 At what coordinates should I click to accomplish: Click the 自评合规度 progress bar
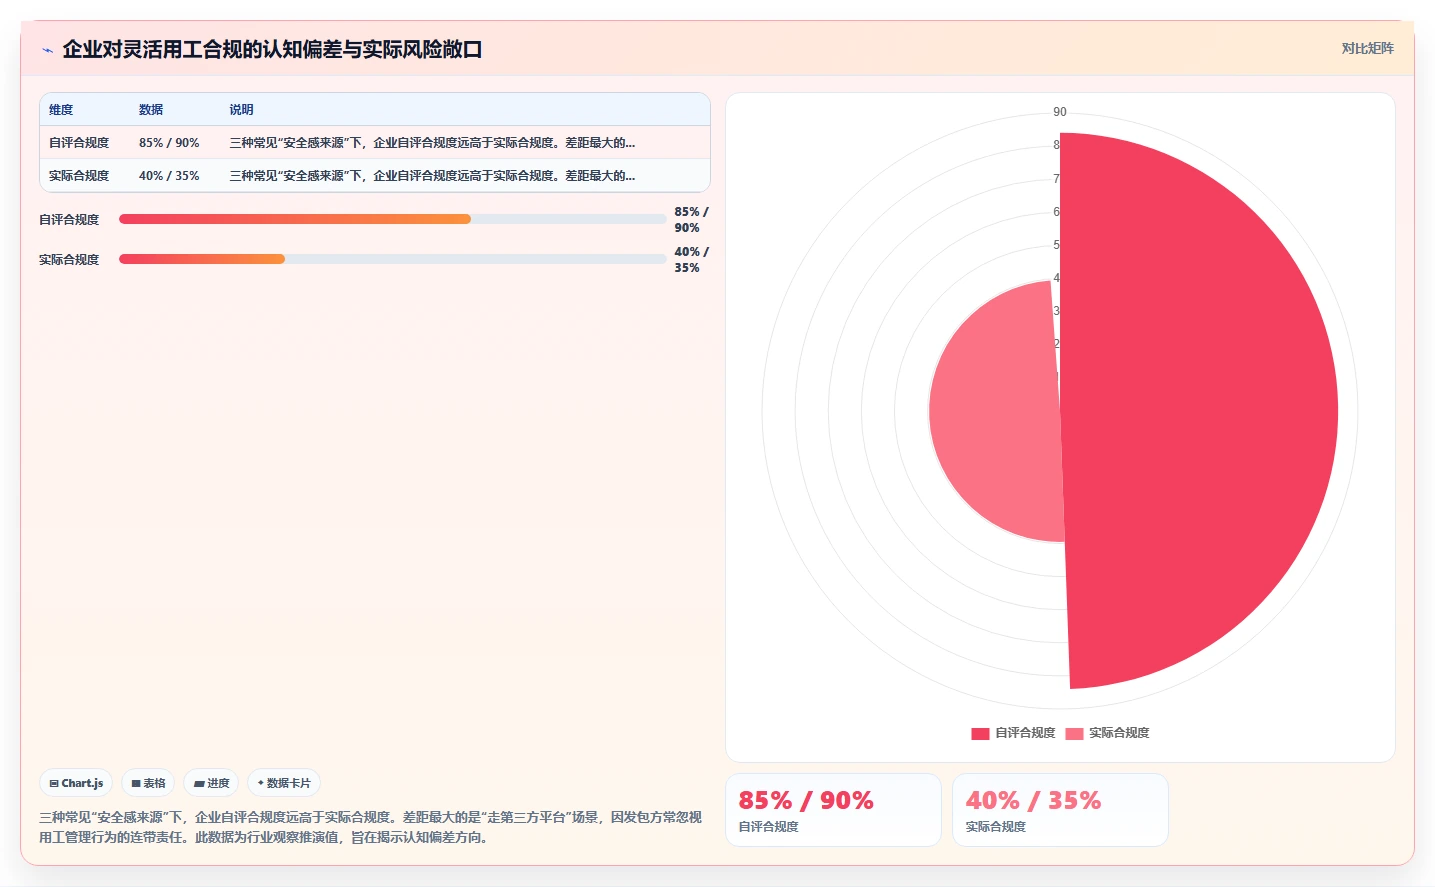(393, 219)
